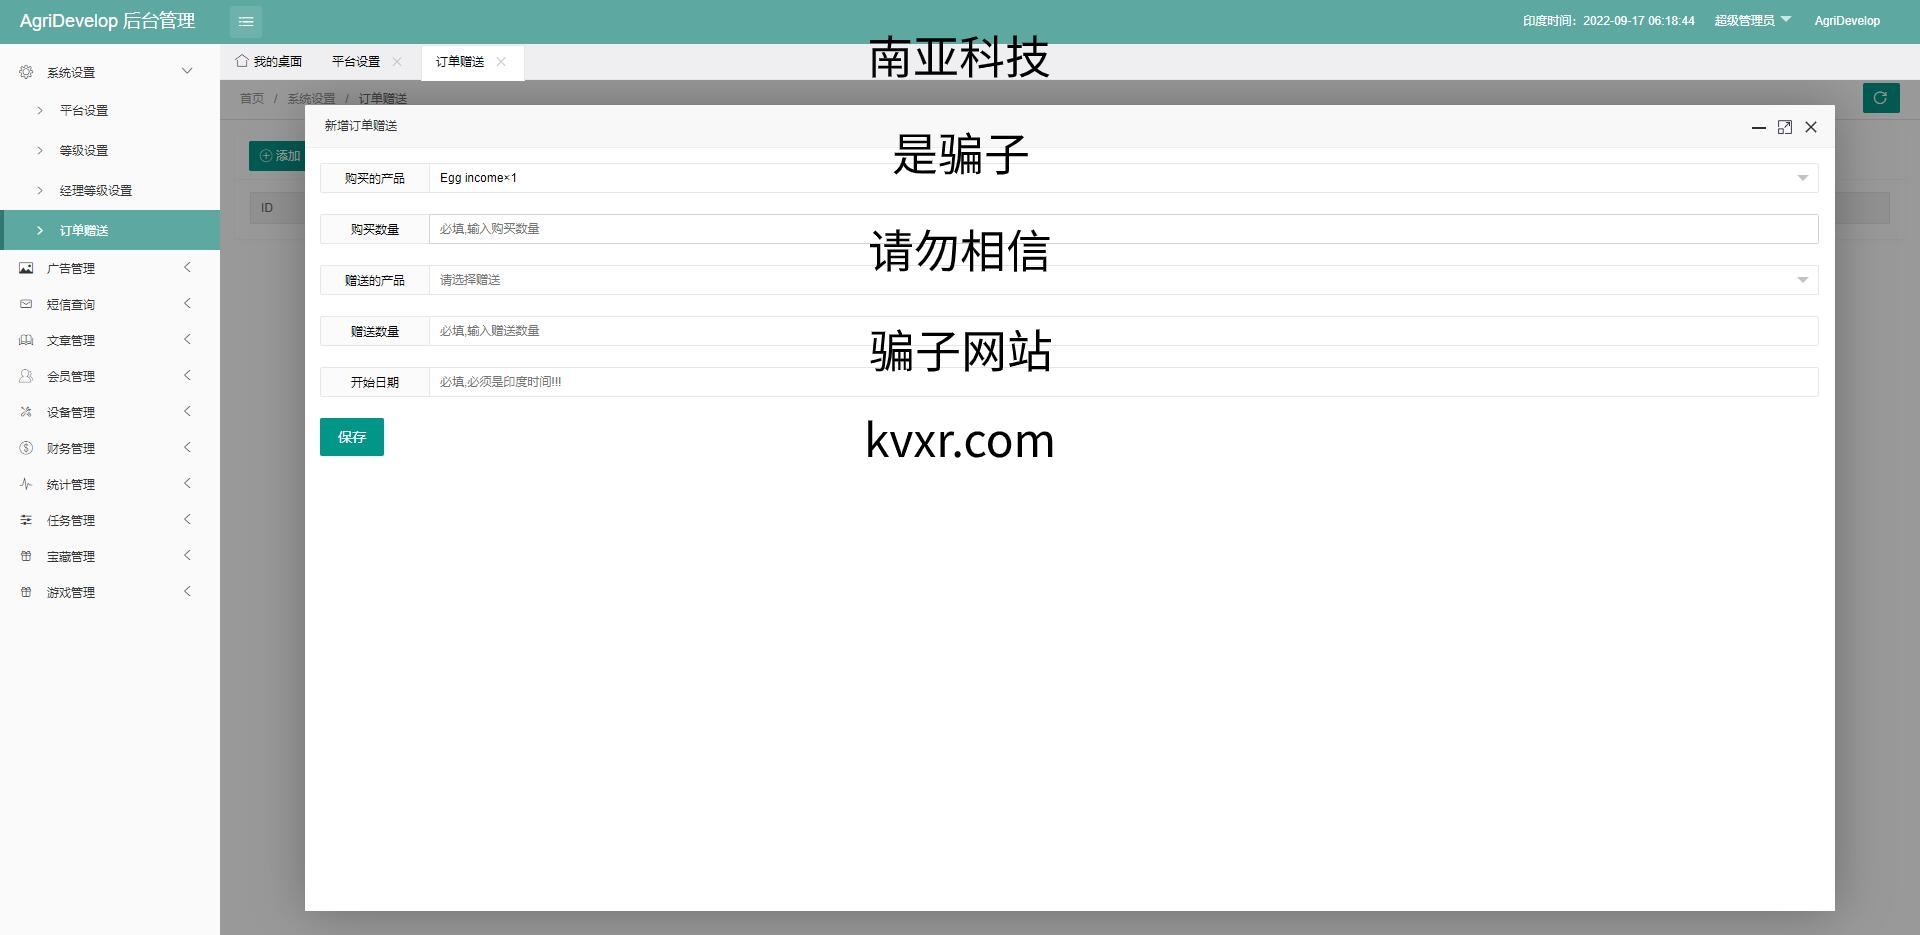The width and height of the screenshot is (1920, 935).
Task: Expand the 宝藏管理 menu chevron
Action: [x=187, y=555]
